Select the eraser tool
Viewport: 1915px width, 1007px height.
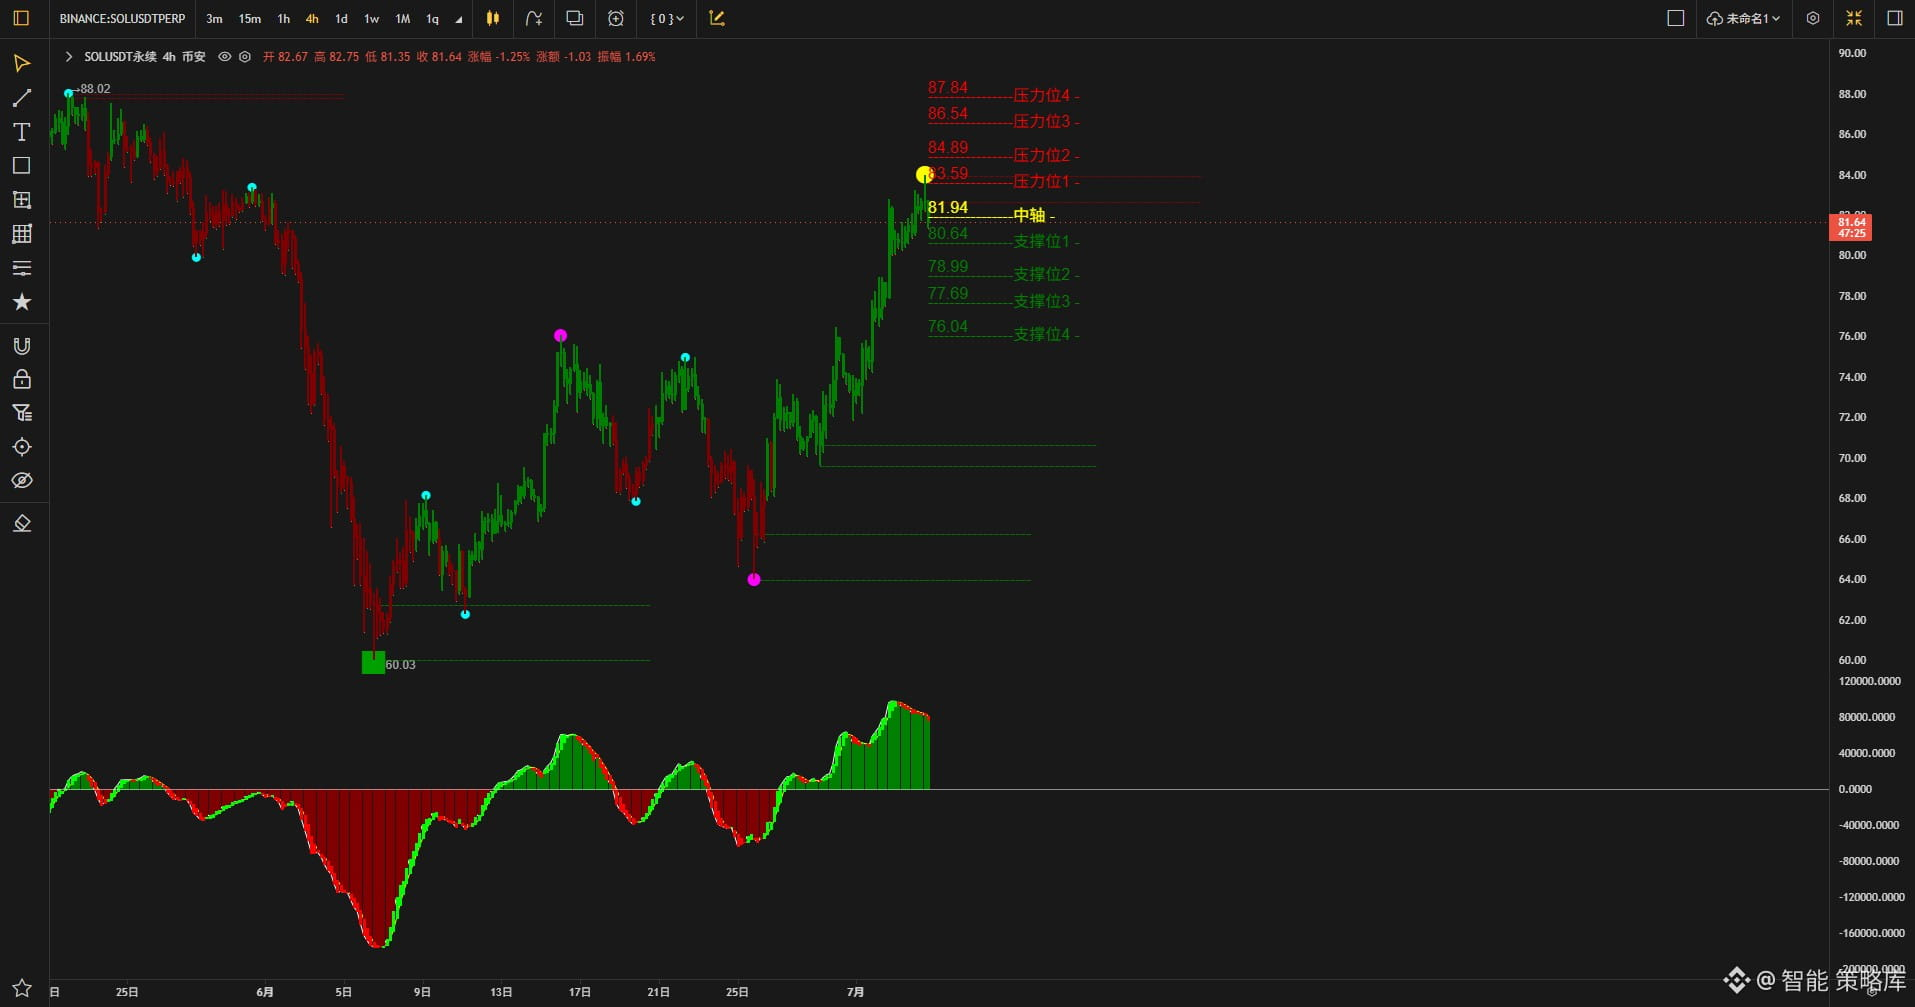click(21, 524)
